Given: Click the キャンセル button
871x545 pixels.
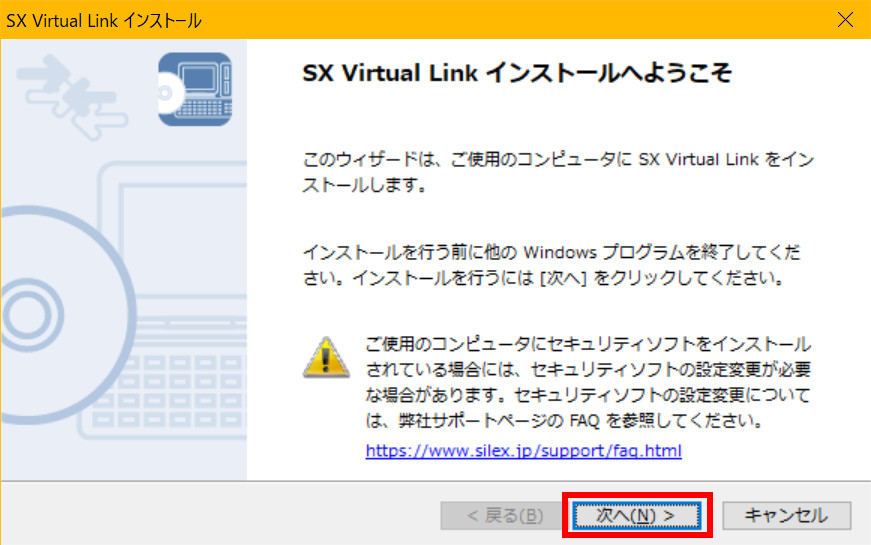Looking at the screenshot, I should click(786, 516).
